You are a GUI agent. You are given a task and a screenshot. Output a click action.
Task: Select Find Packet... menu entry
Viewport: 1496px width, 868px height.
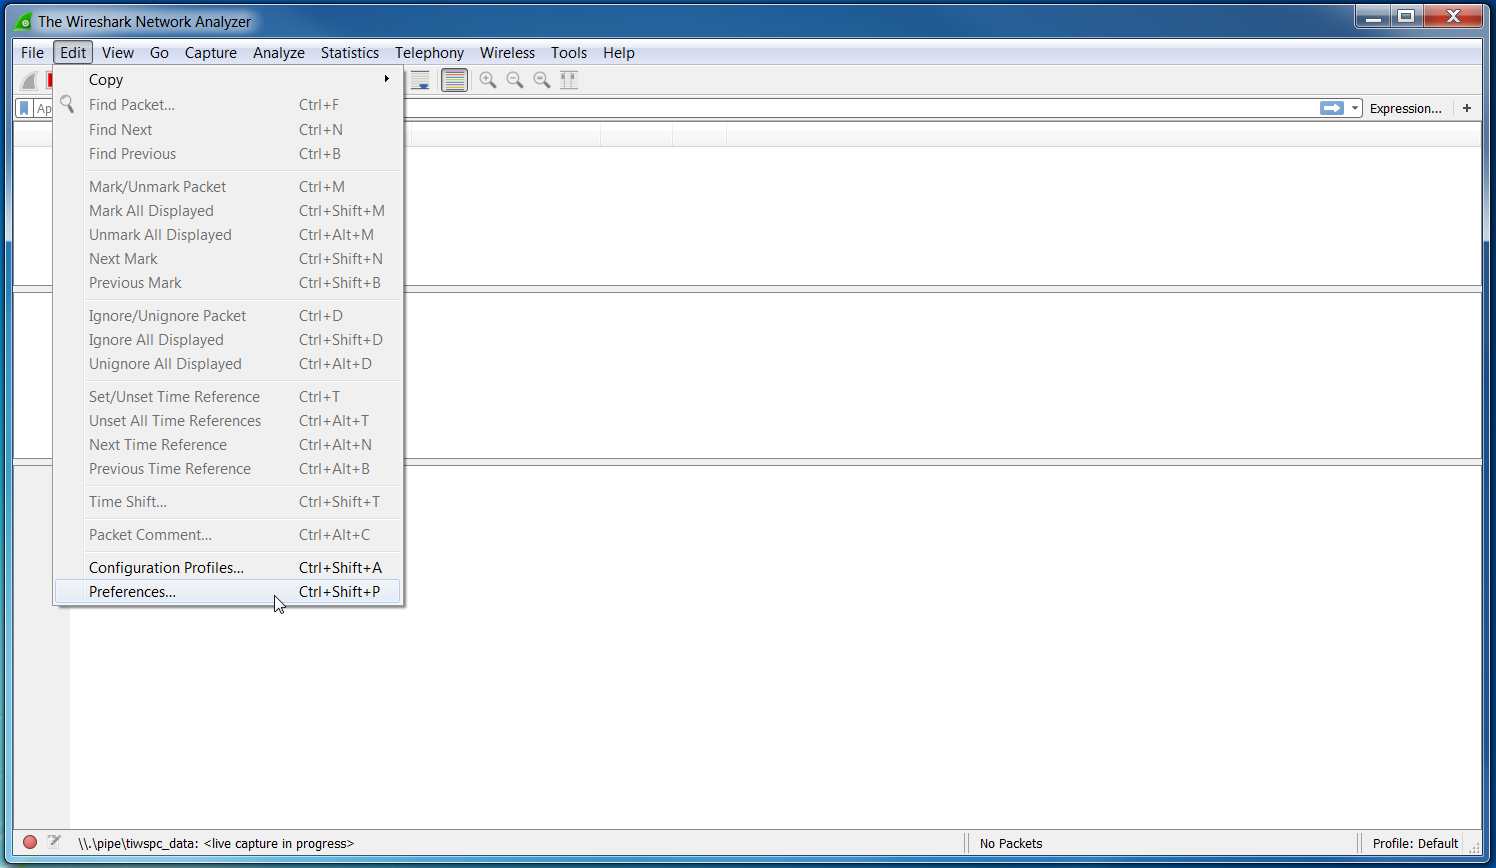(229, 105)
